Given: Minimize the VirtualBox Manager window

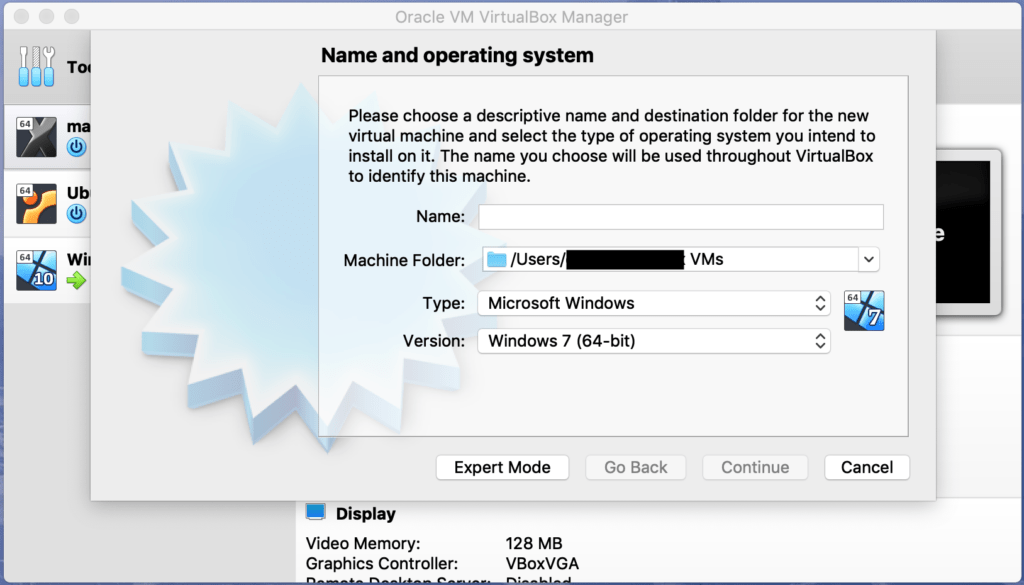Looking at the screenshot, I should [x=46, y=16].
